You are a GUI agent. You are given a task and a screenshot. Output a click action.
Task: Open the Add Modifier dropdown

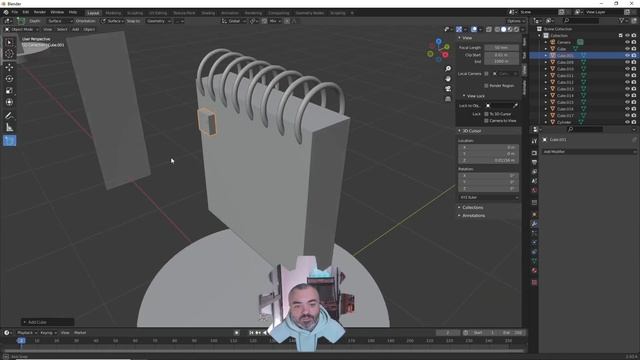click(589, 152)
